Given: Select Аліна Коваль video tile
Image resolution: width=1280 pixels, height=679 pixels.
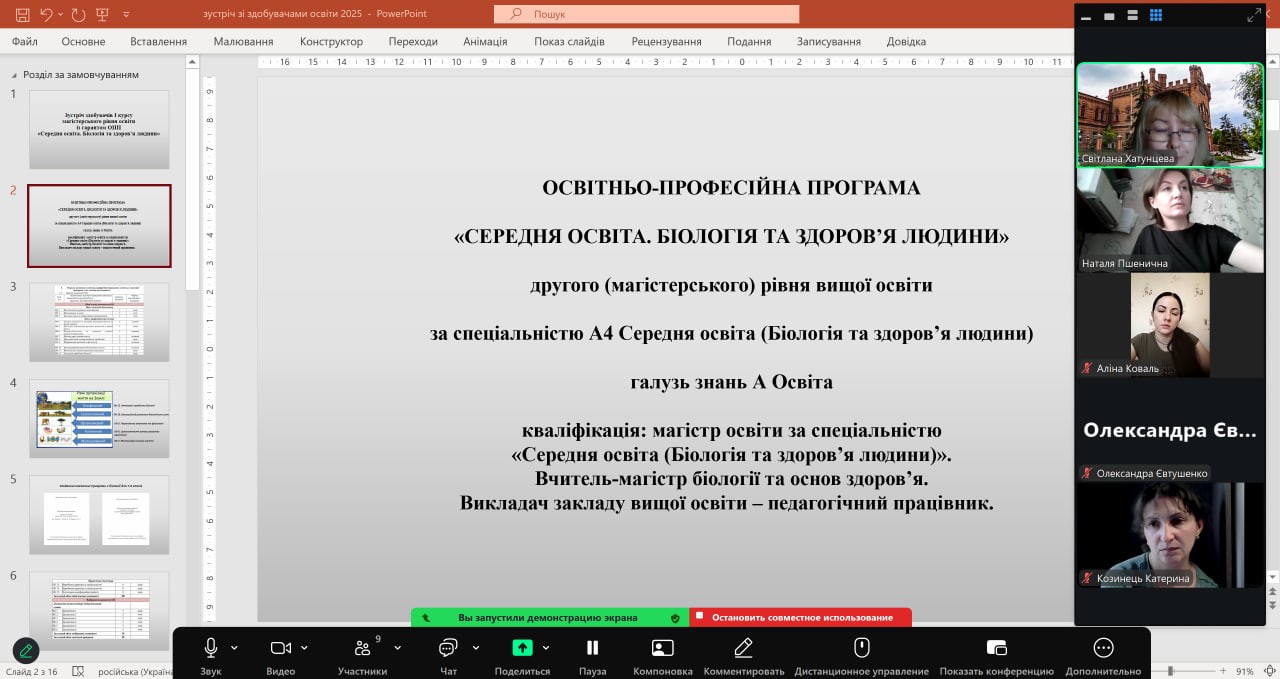Looking at the screenshot, I should [x=1170, y=325].
